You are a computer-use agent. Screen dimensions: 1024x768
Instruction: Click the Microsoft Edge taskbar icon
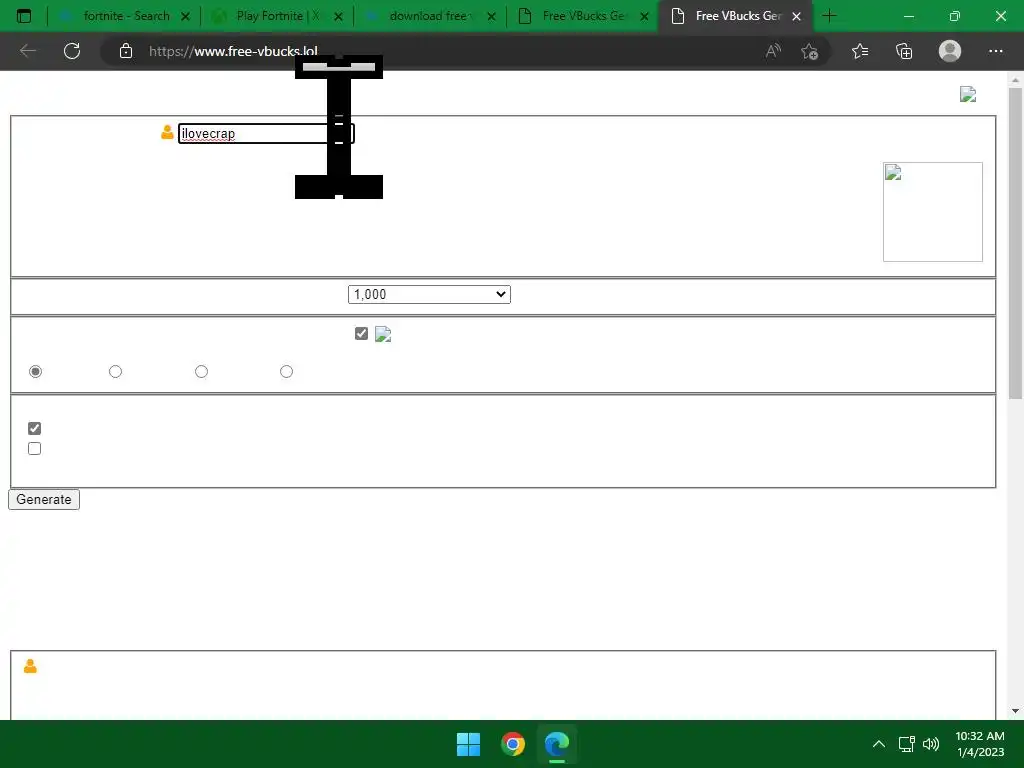(557, 744)
